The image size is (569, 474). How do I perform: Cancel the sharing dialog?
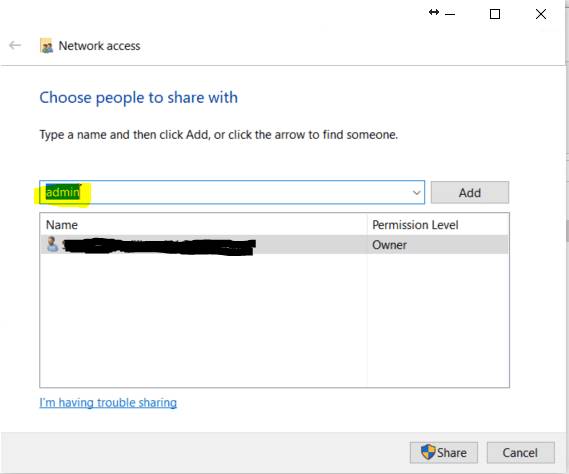[x=520, y=453]
